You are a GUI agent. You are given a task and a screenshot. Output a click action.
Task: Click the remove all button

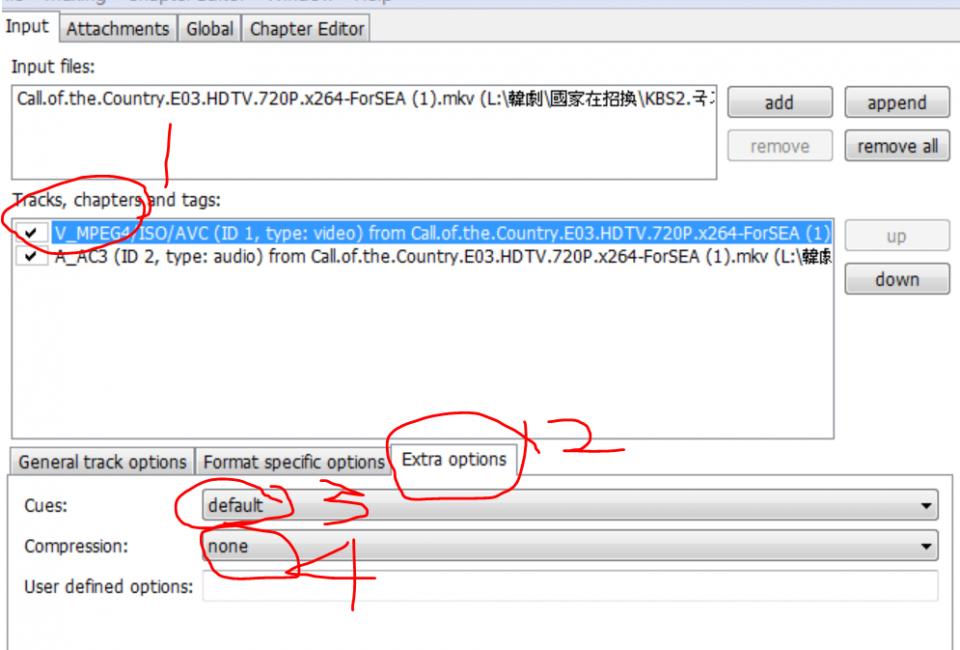897,146
